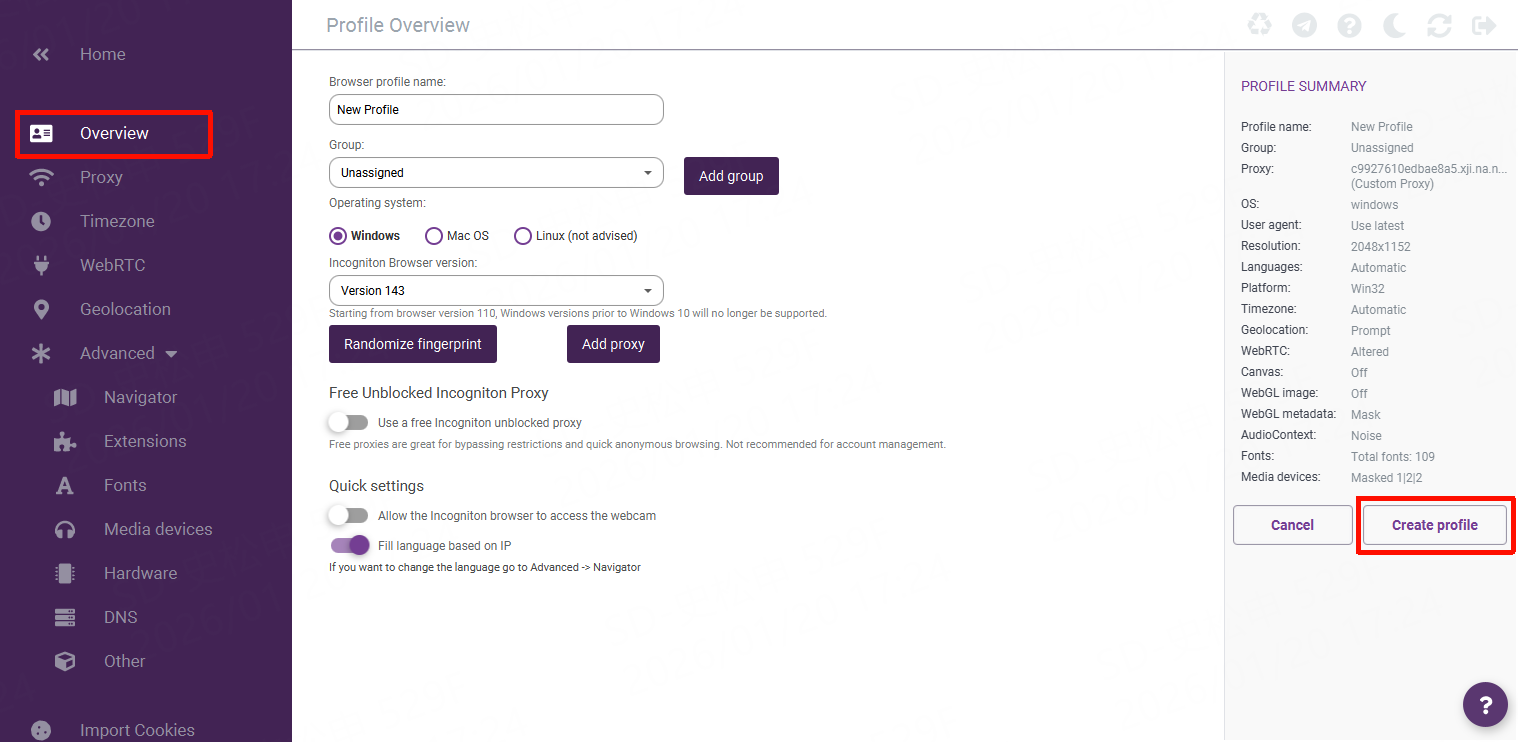Open the recycle bin icon in header

tap(1259, 25)
